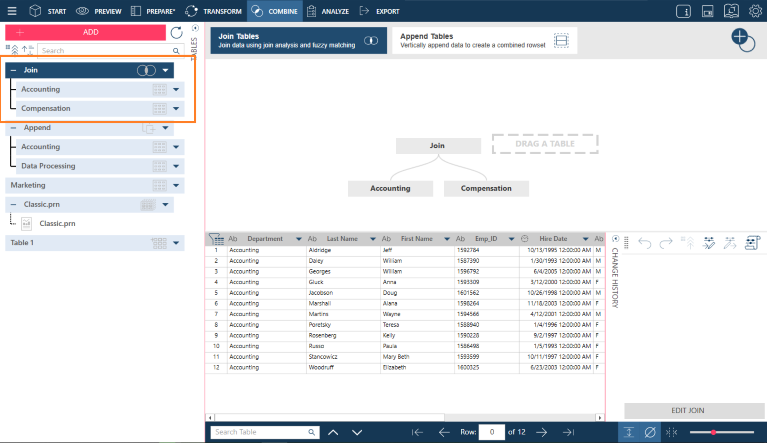This screenshot has width=767, height=443.
Task: Open Compensation dropdown under Join
Action: 176,109
